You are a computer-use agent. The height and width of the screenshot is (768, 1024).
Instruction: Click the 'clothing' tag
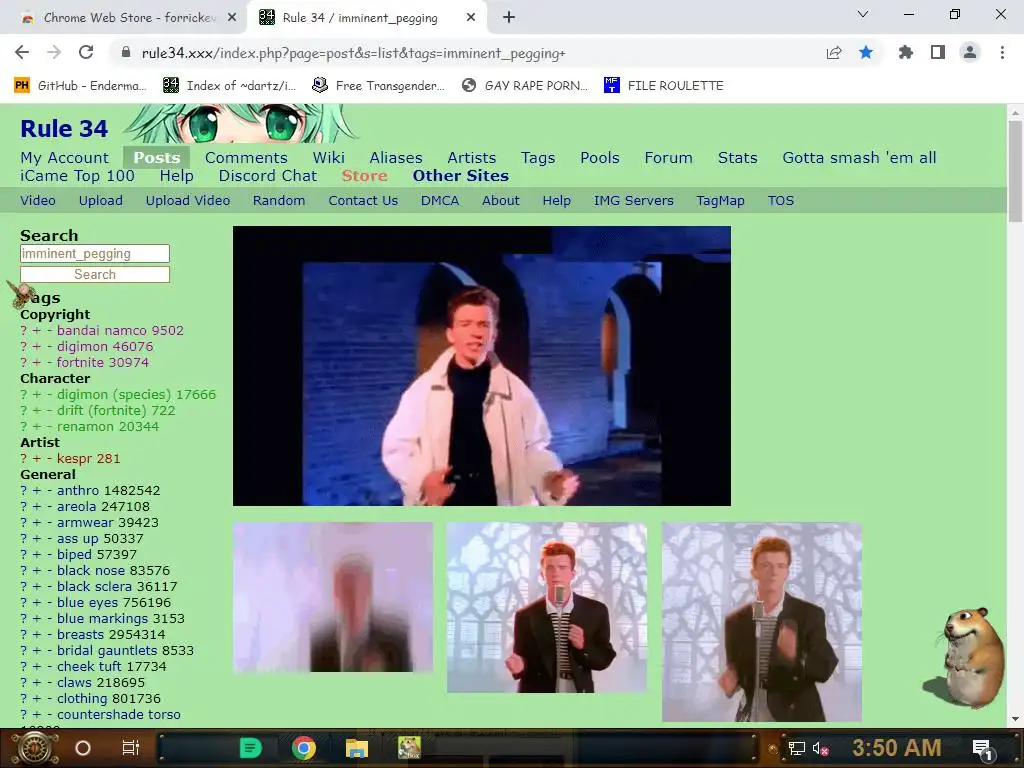(x=83, y=699)
